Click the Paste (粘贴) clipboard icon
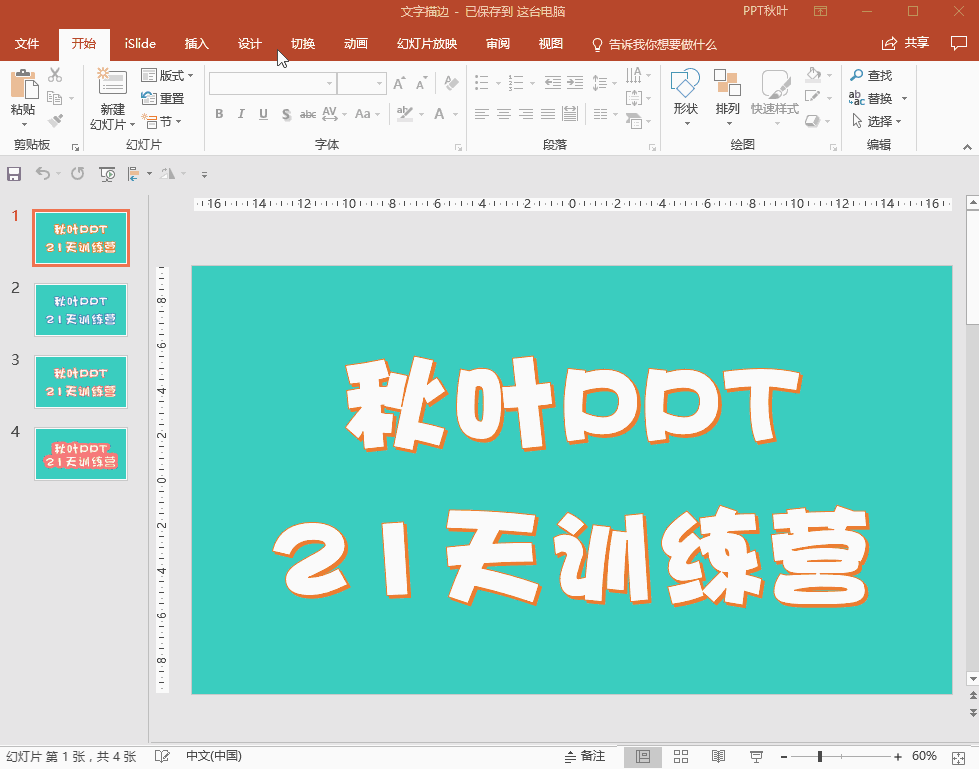The image size is (979, 769). click(23, 84)
